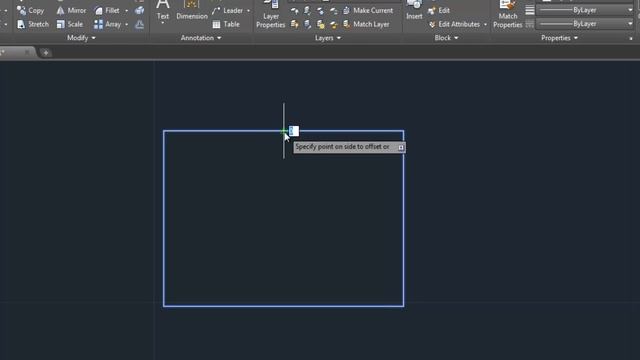Pick the Leader tool
The height and width of the screenshot is (360, 640).
228,11
